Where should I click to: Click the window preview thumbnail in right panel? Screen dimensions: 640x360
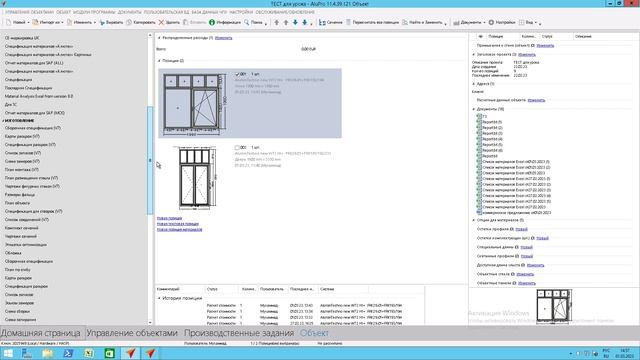553,306
